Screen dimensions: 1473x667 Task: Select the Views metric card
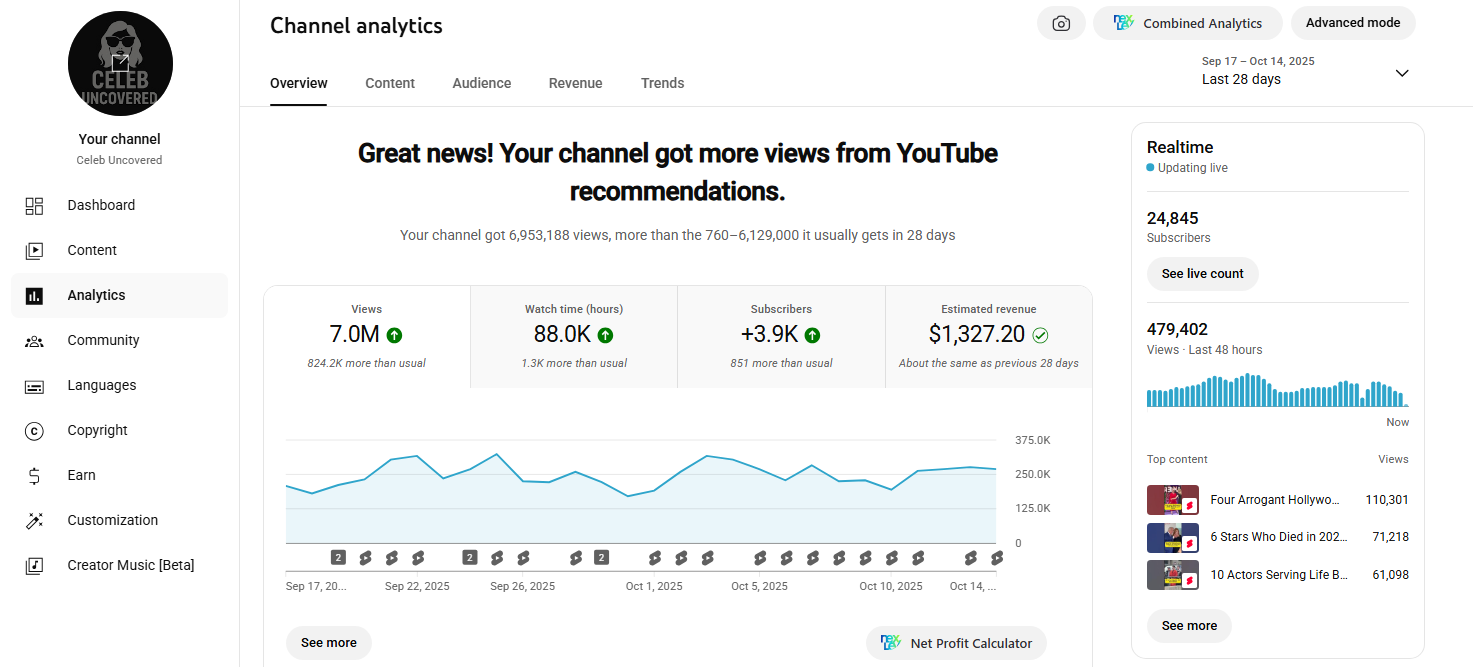point(367,337)
